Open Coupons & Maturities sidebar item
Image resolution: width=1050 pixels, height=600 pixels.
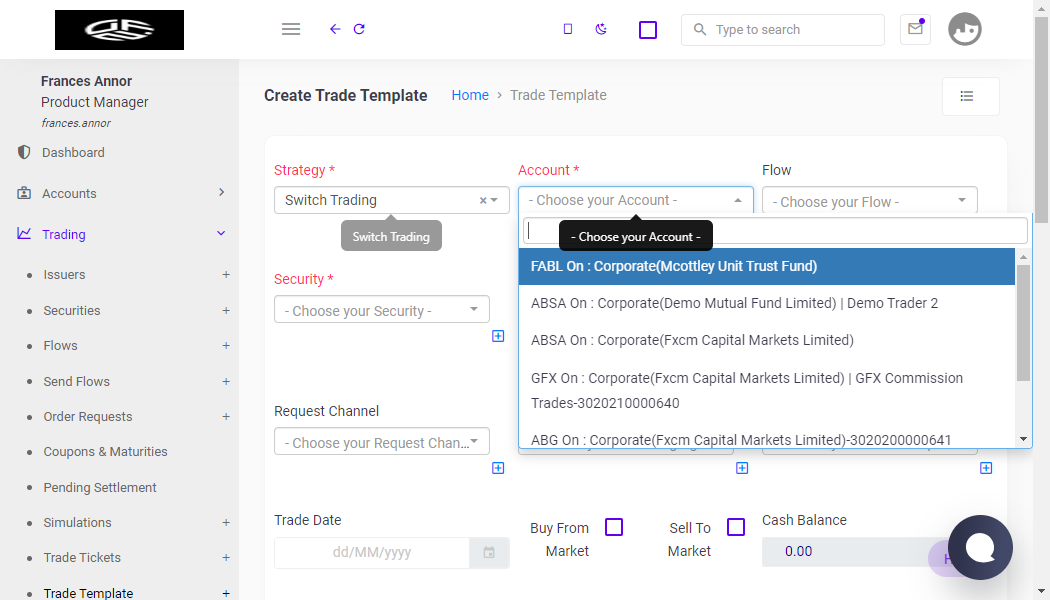tap(105, 452)
